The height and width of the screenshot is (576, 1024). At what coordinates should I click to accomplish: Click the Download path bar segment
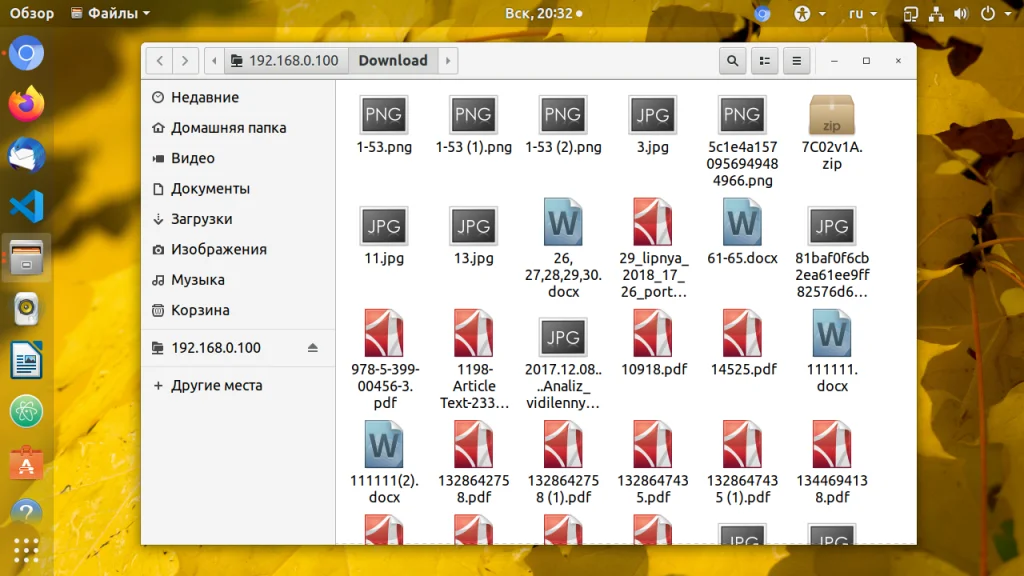393,61
